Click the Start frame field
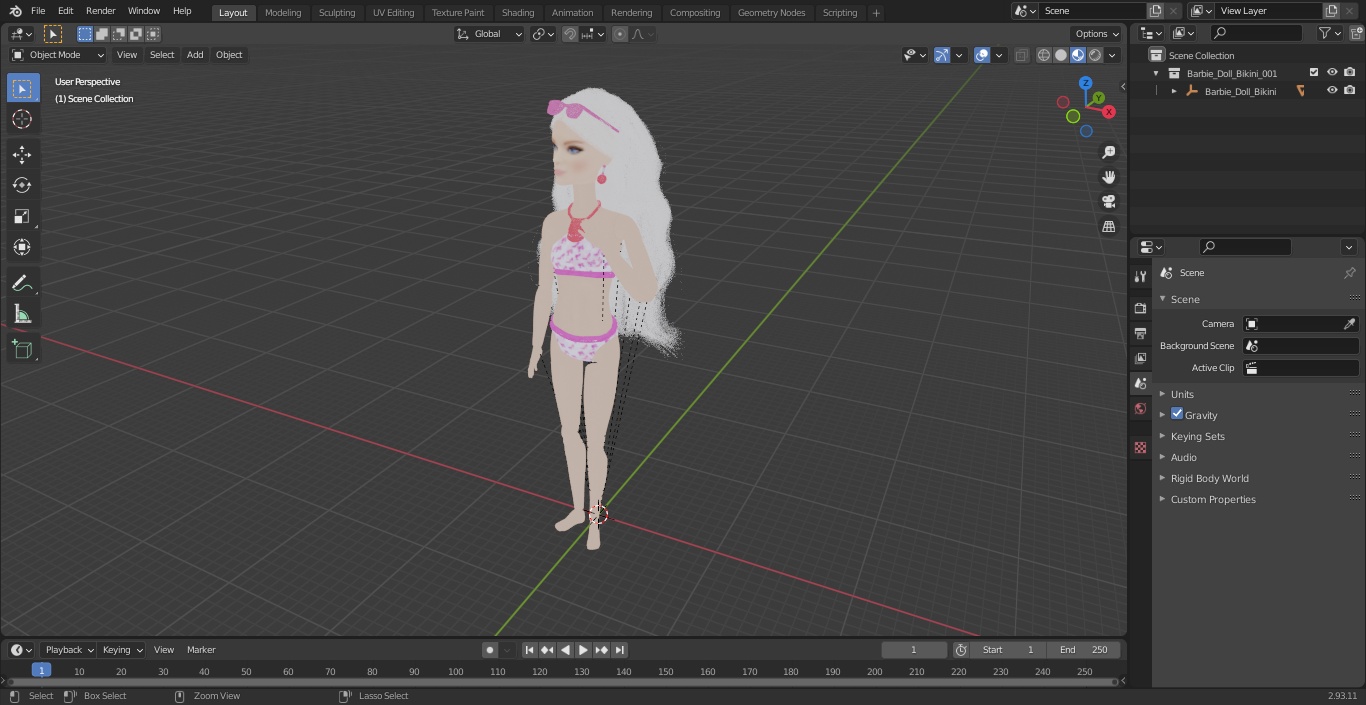 point(1008,650)
